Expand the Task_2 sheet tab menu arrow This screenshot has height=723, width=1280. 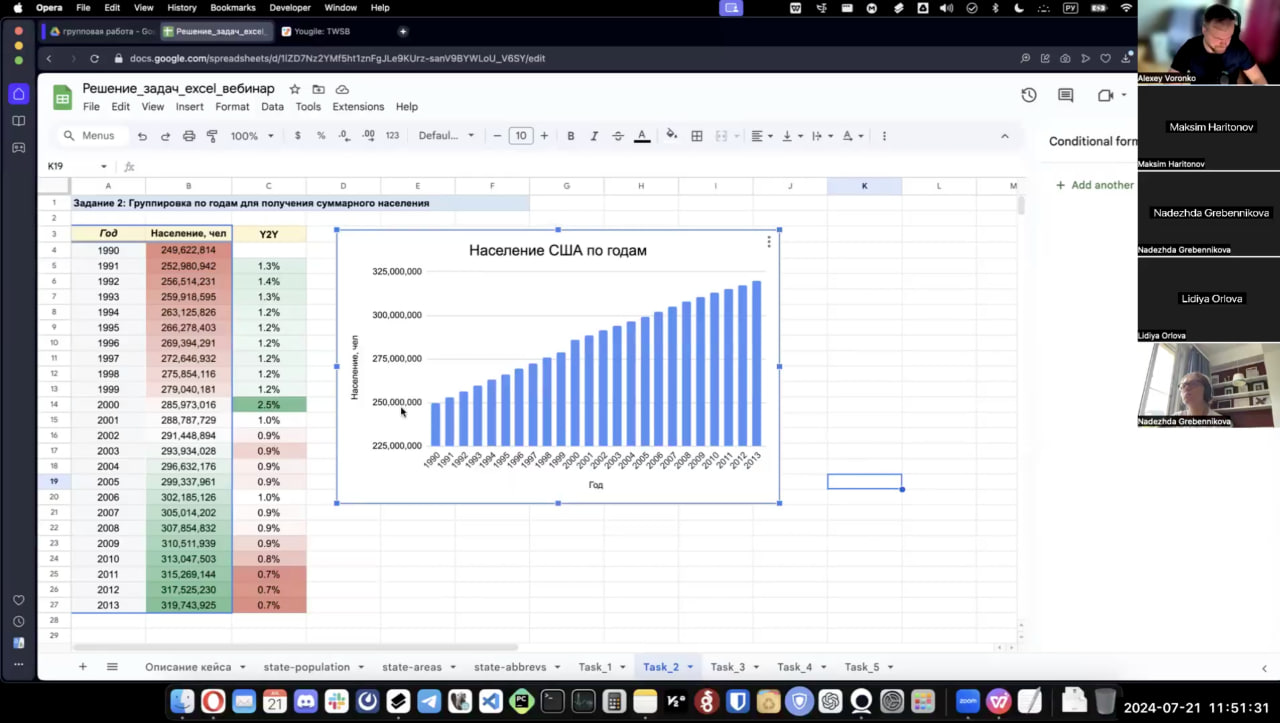690,667
